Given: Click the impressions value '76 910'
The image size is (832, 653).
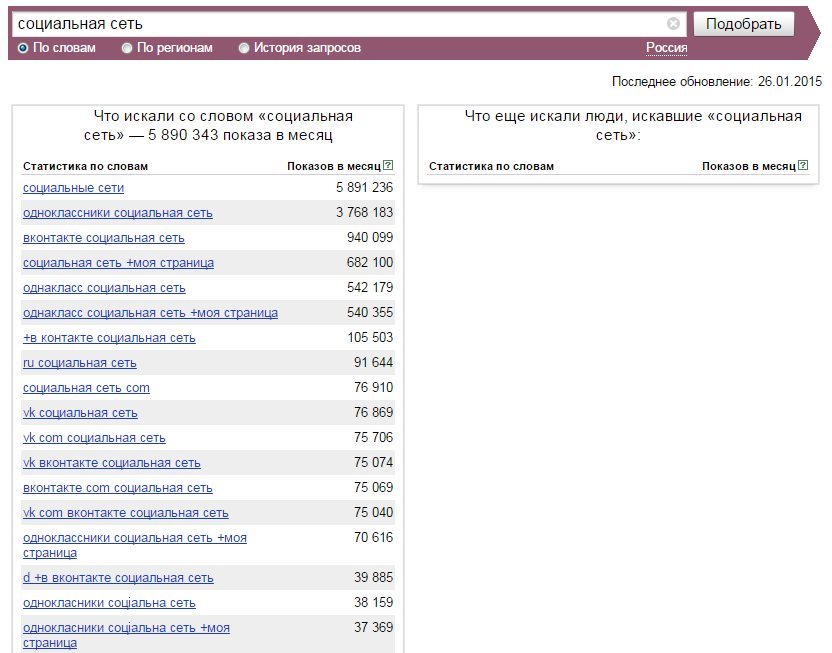Looking at the screenshot, I should pyautogui.click(x=373, y=387).
